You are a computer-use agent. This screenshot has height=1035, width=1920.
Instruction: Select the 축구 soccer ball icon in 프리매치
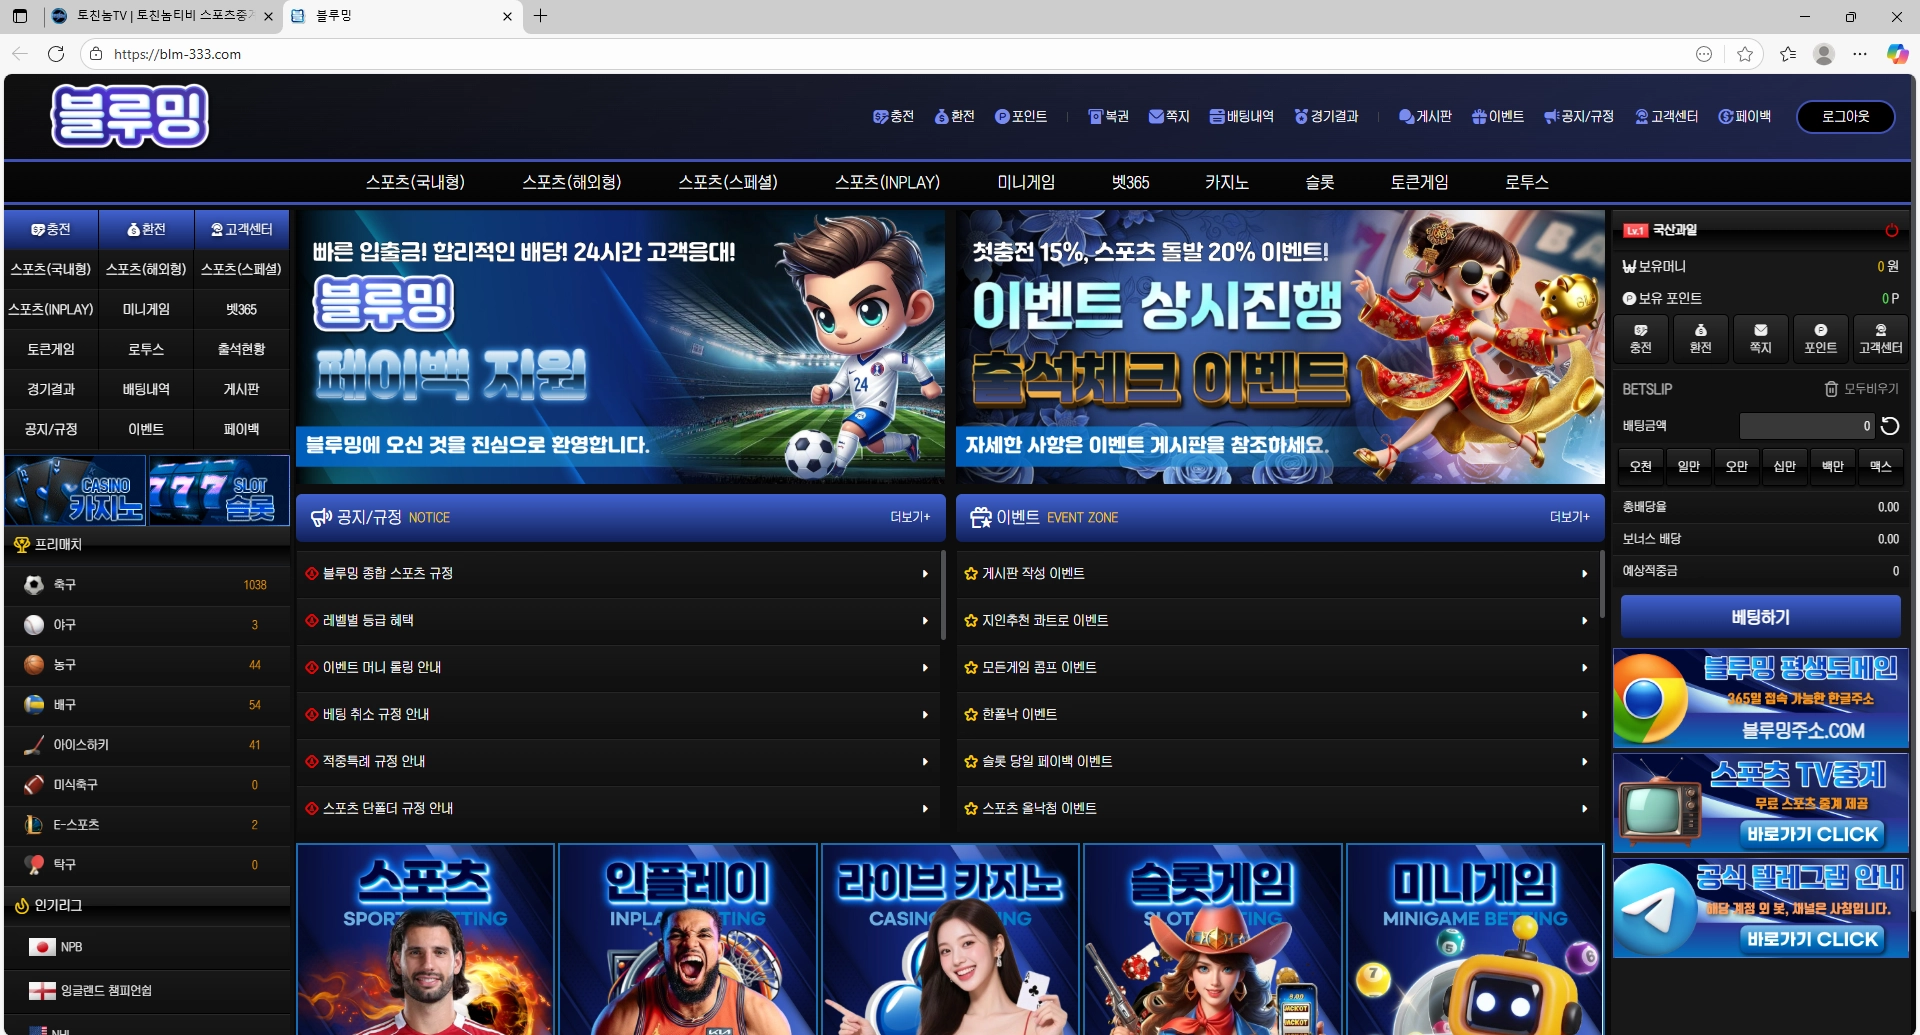34,585
